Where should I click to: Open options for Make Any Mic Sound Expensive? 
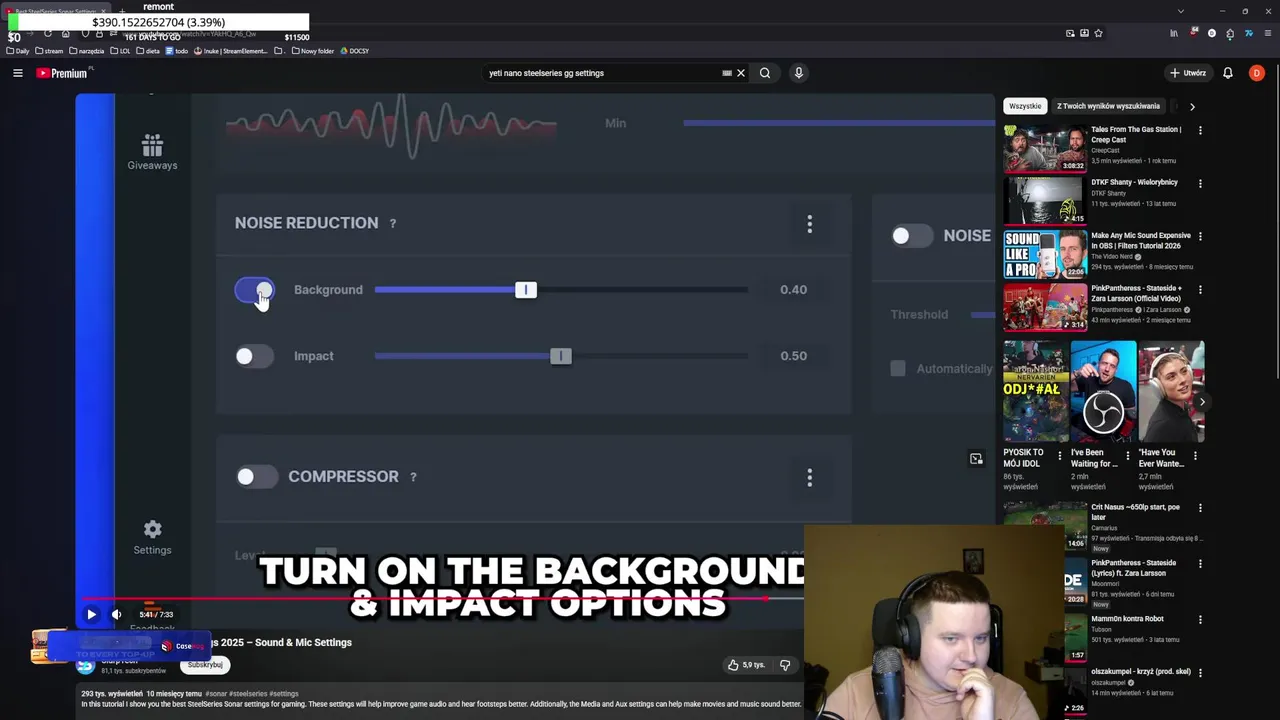point(1200,236)
